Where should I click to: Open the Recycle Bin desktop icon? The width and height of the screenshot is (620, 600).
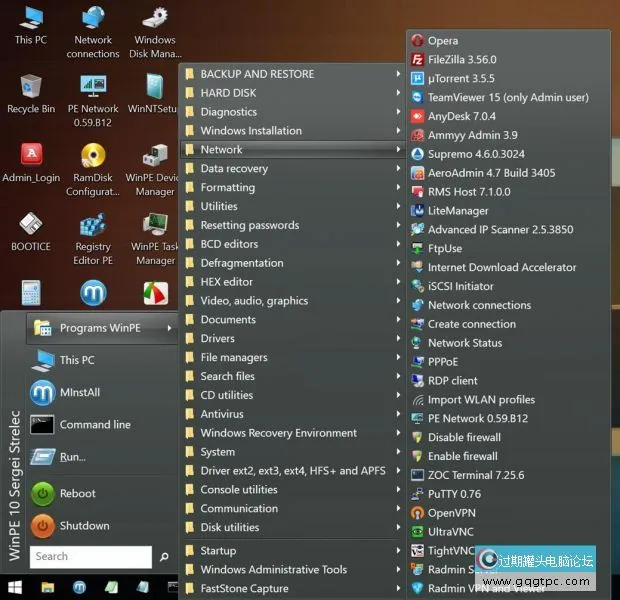pos(30,91)
